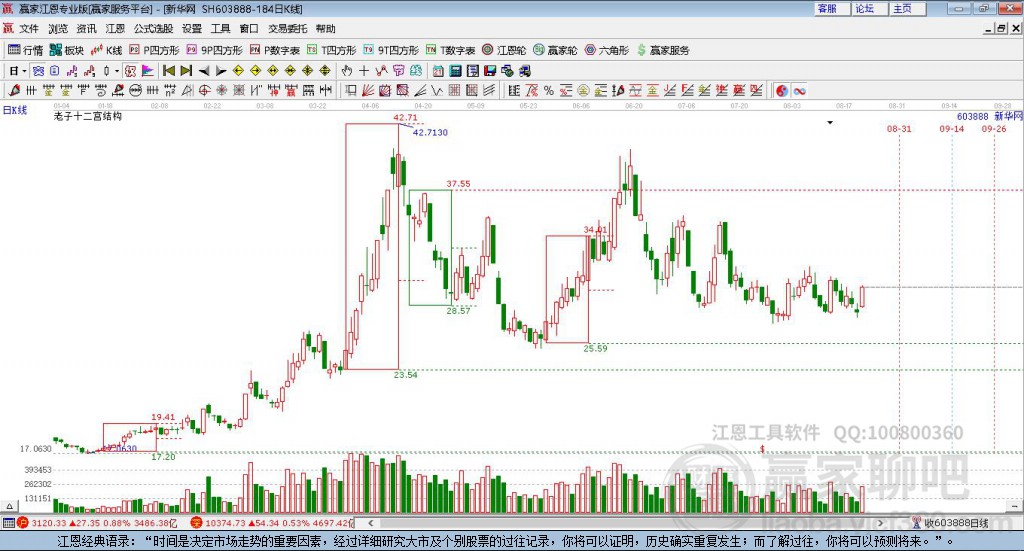Click the grid icon in status bar
Viewport: 1024px width, 551px height.
[8, 523]
